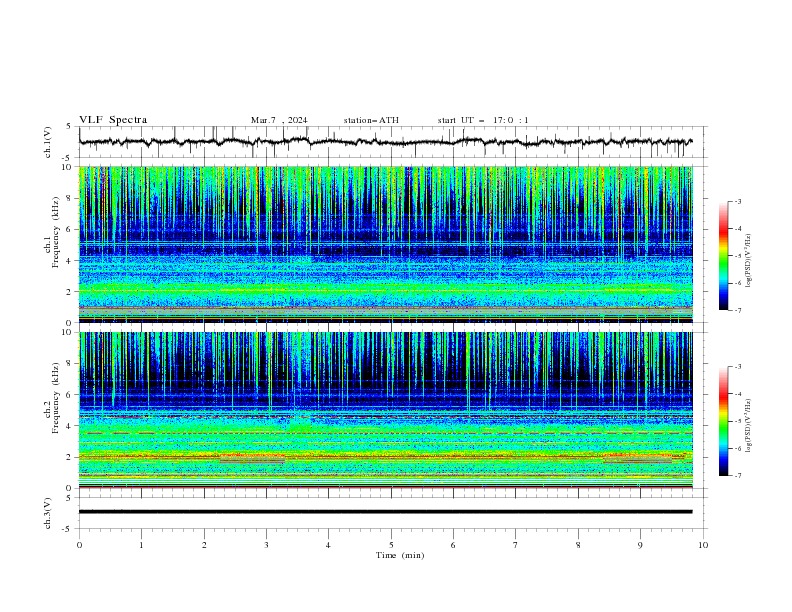Click the "ch.3(V)" waveform axis label
This screenshot has width=792, height=612.
48,513
